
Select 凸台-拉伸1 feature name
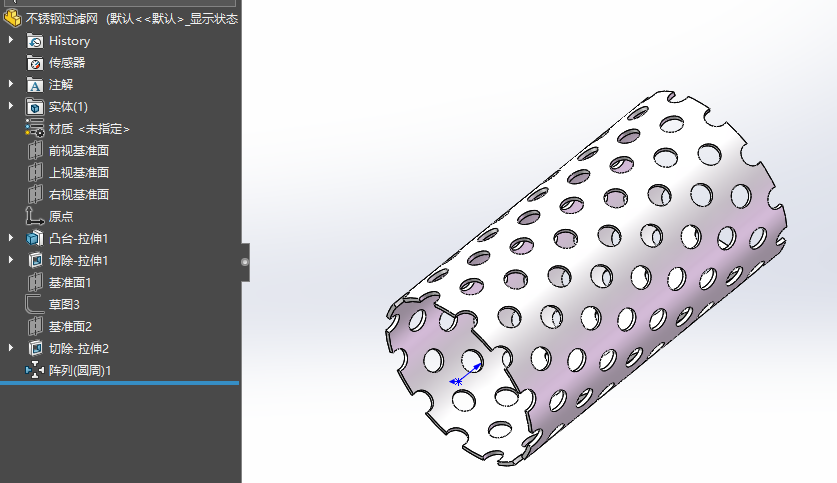78,239
